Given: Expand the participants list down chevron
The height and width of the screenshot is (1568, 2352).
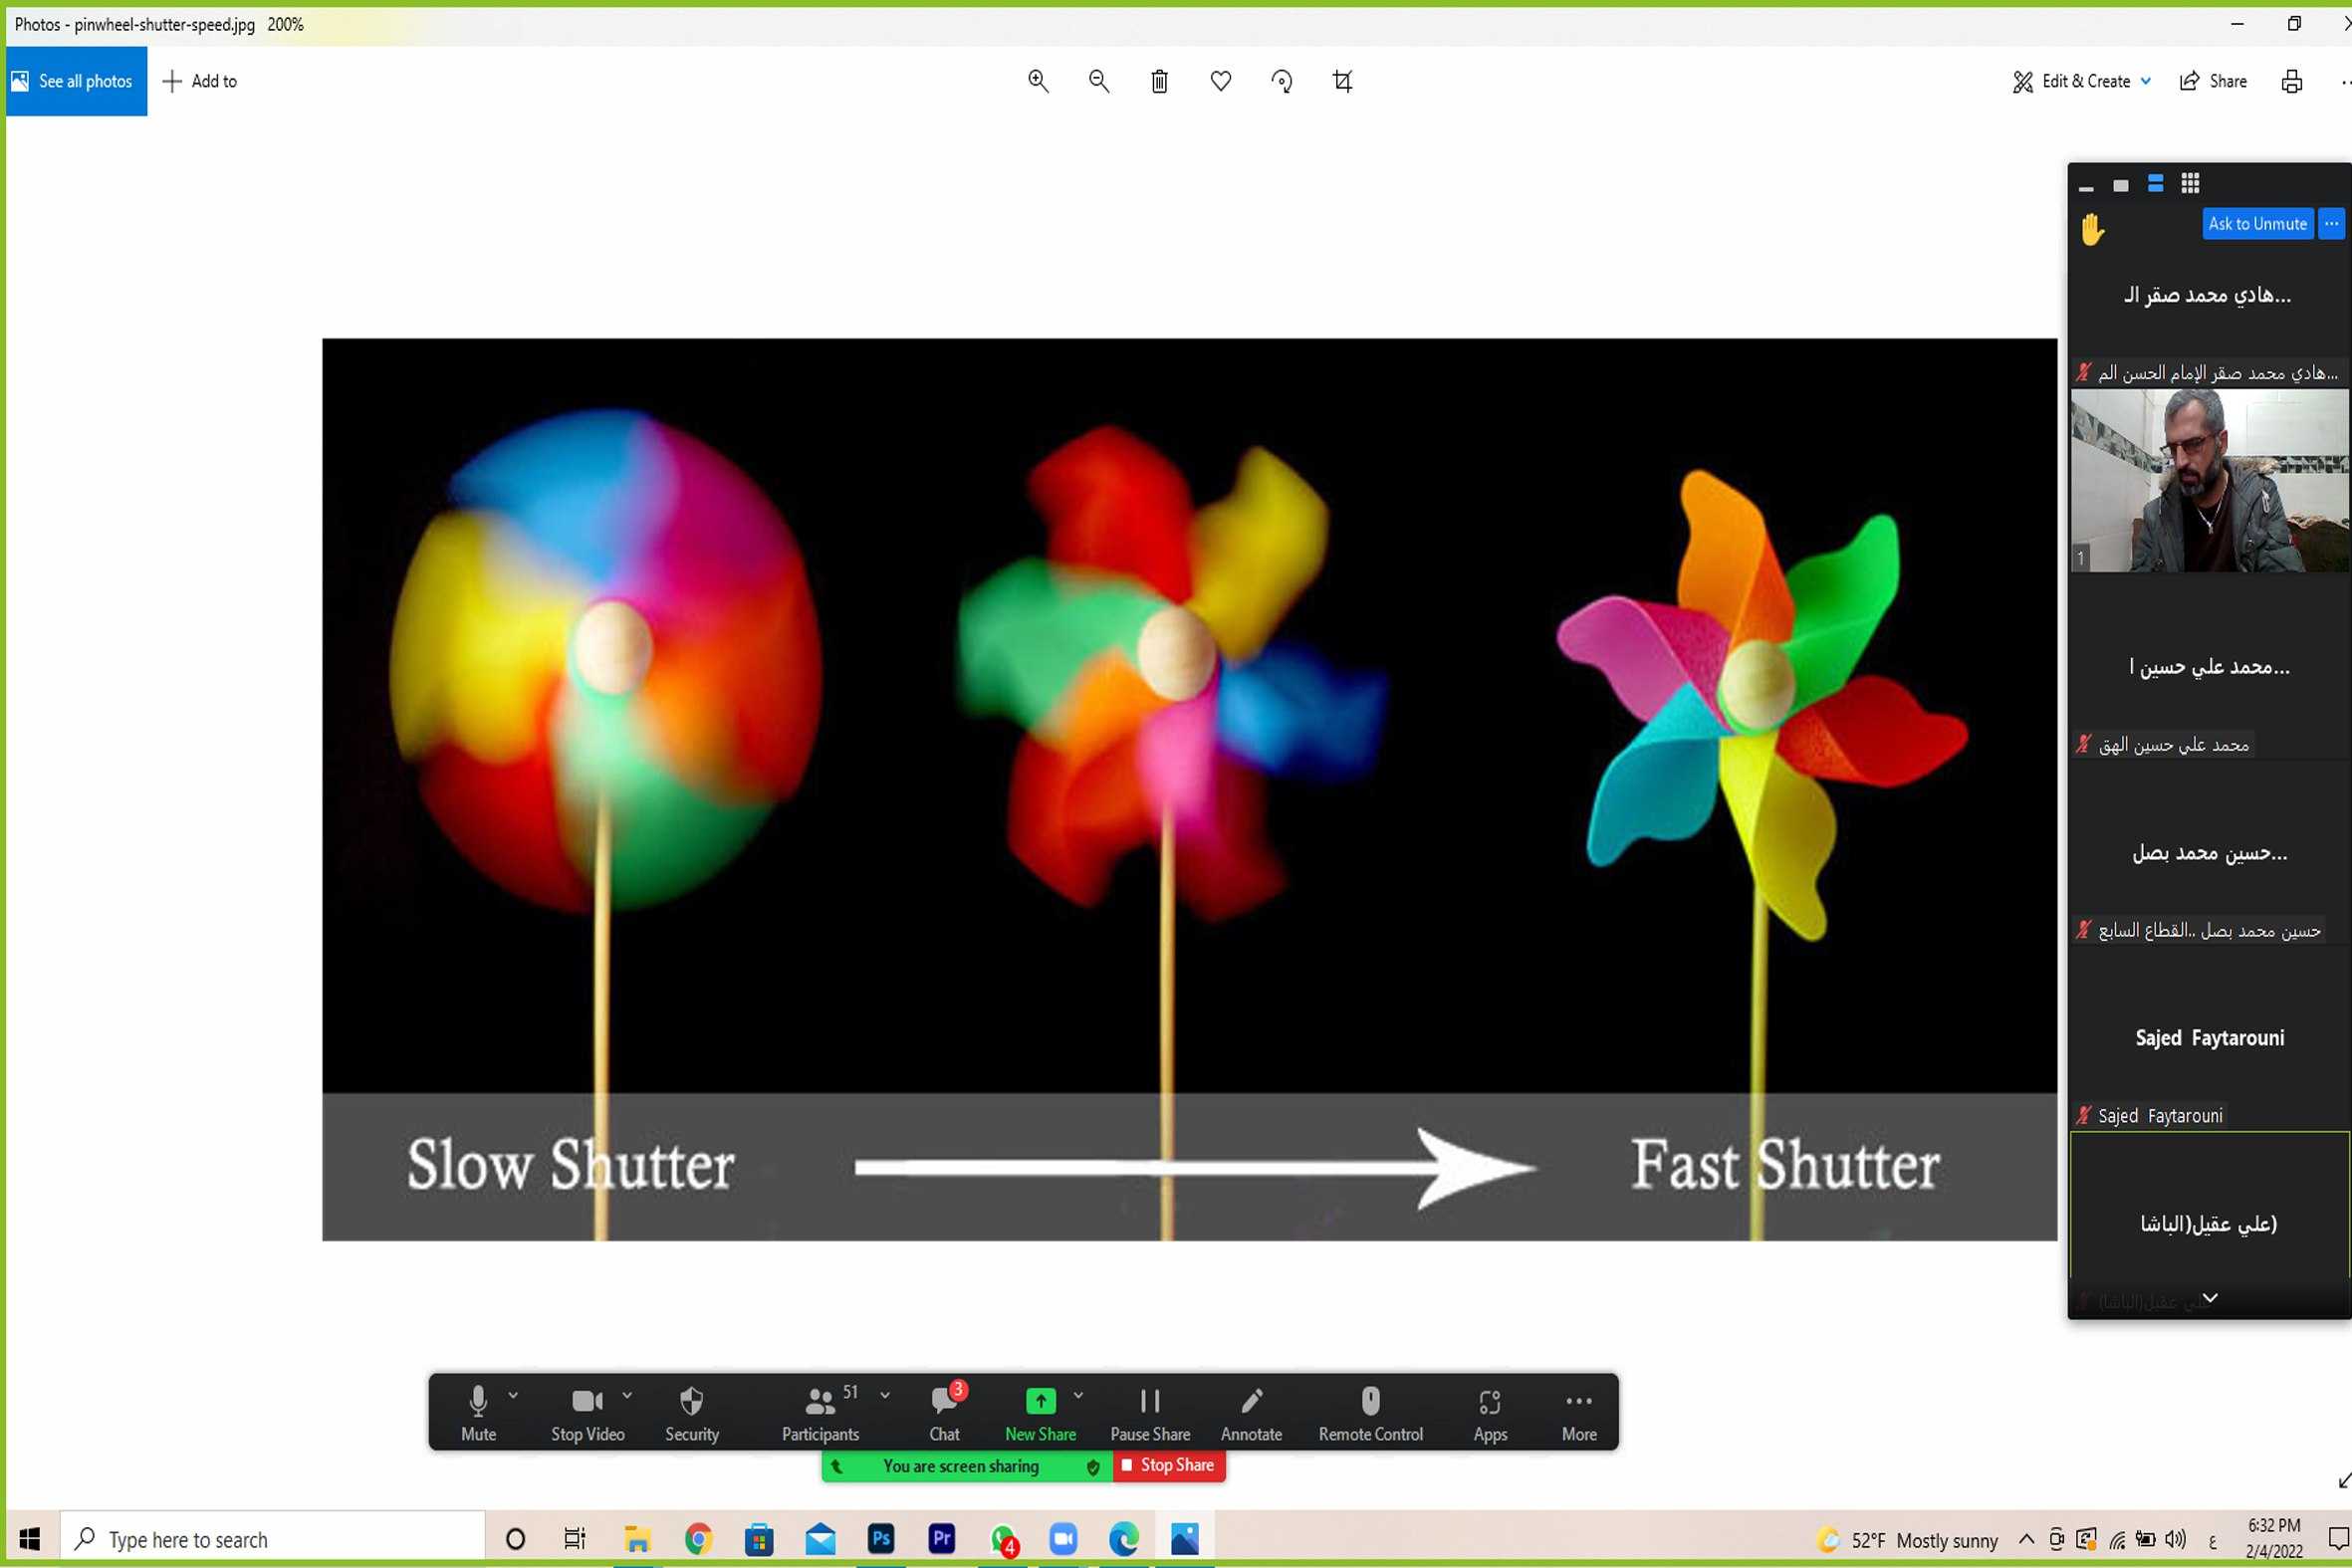Looking at the screenshot, I should point(2210,1298).
